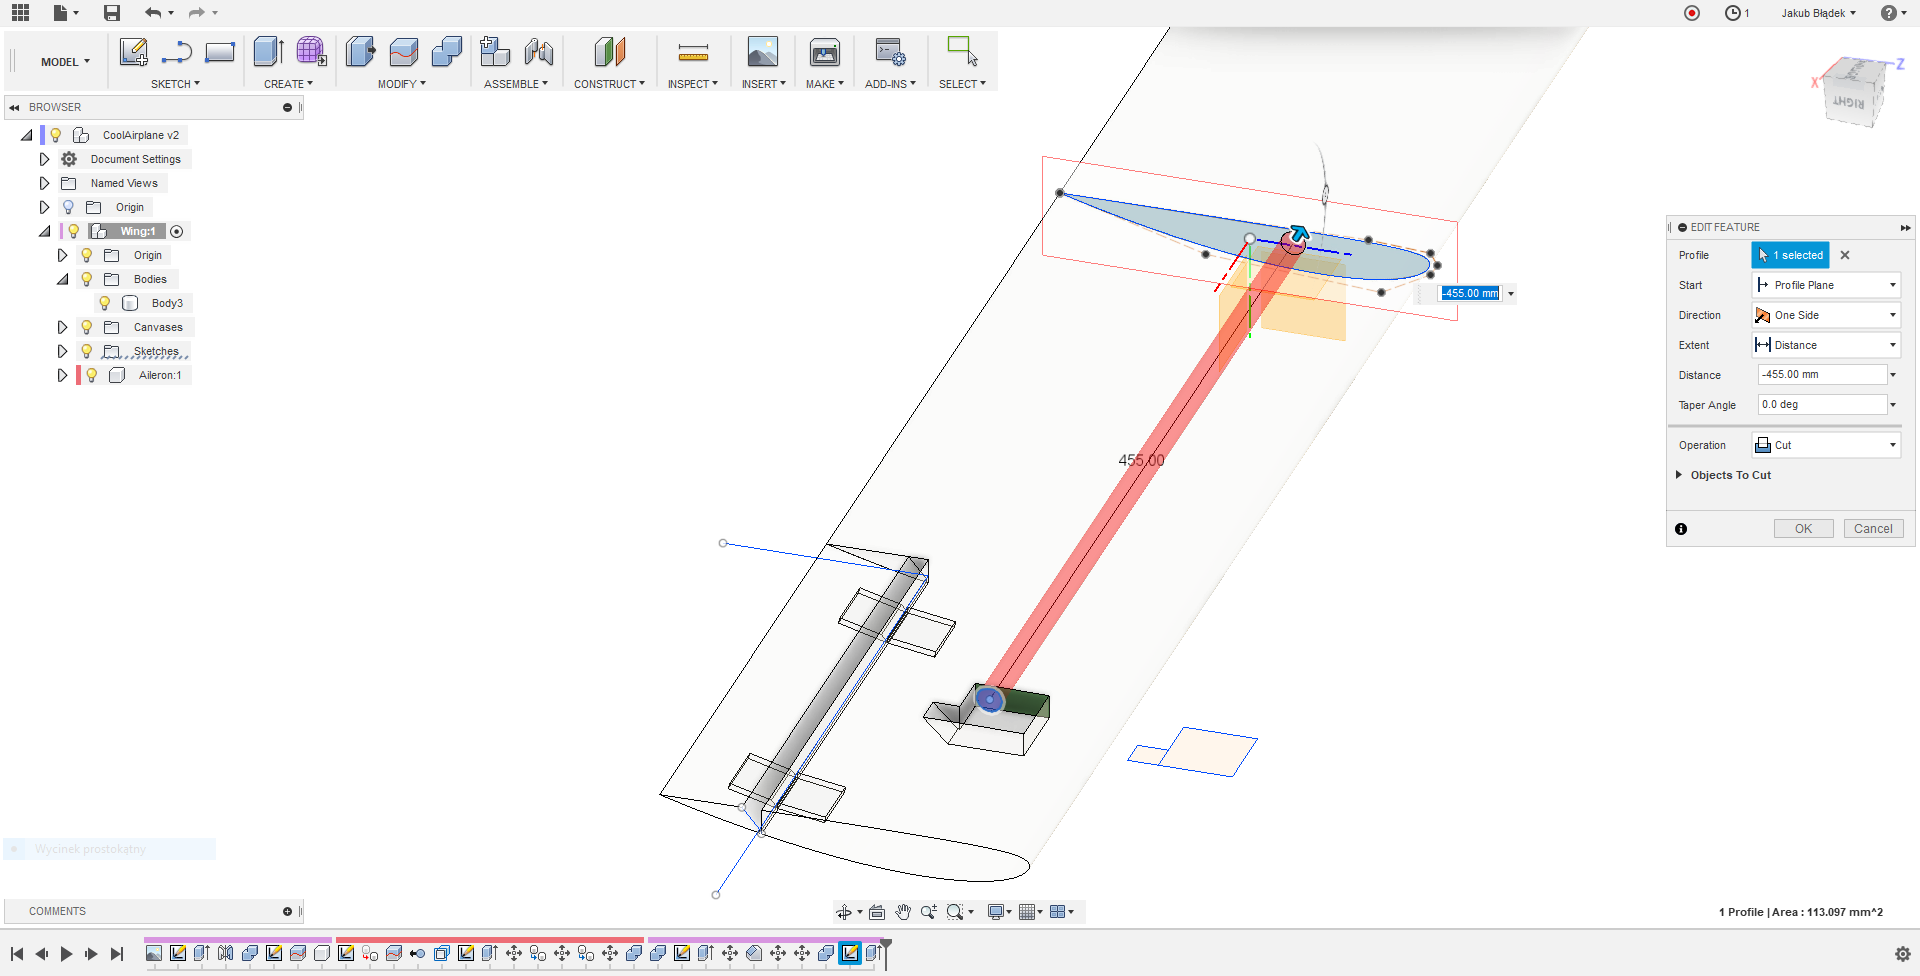Open the Create Form icon
The height and width of the screenshot is (976, 1920).
[311, 52]
